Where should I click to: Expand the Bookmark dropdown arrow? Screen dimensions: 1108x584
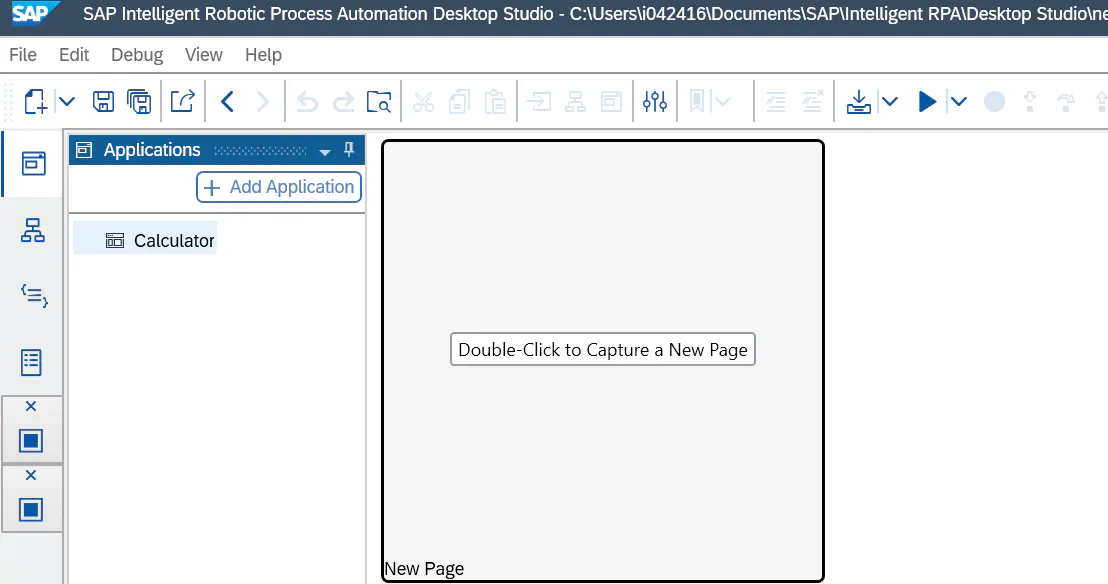coord(722,102)
